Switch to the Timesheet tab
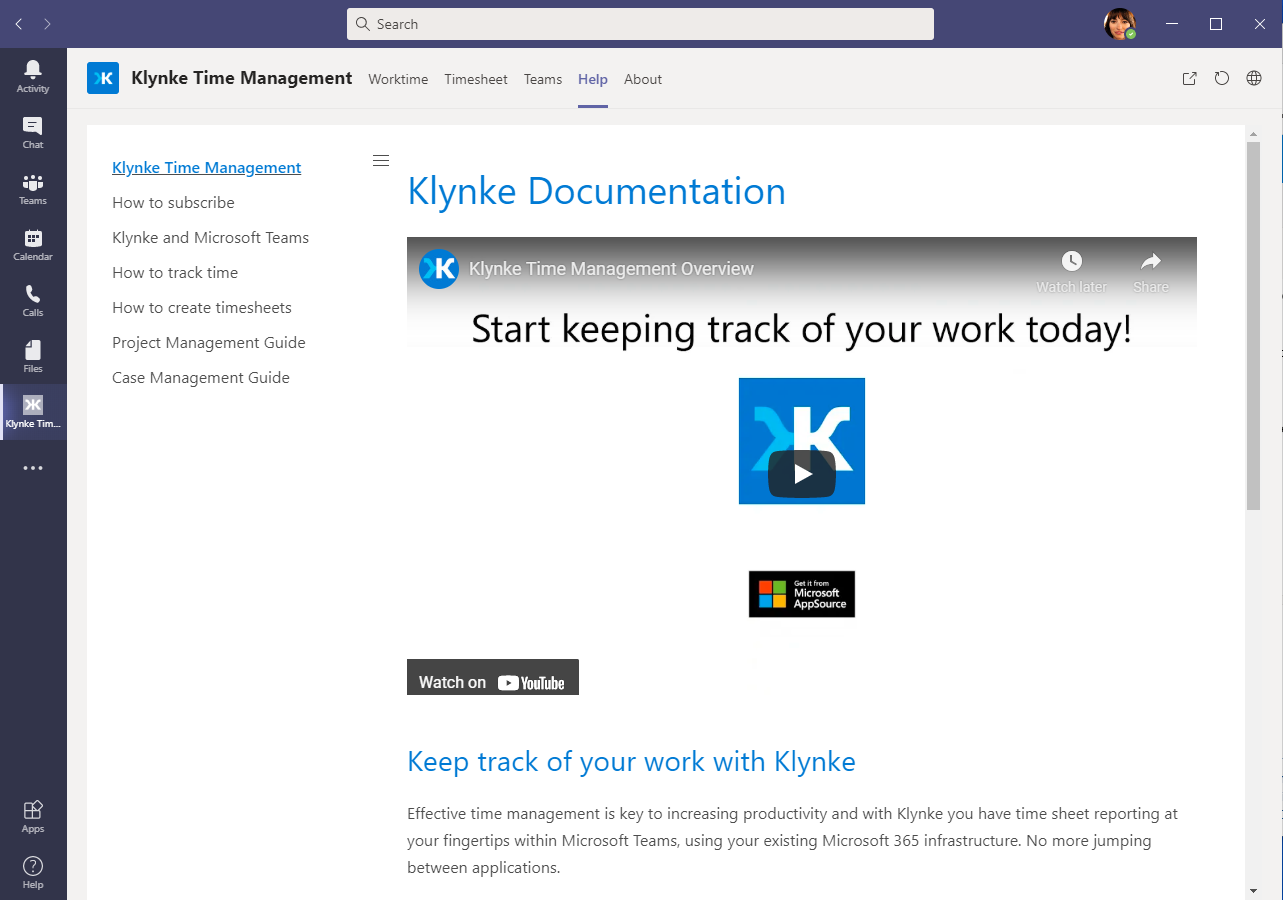This screenshot has height=900, width=1283. [476, 79]
